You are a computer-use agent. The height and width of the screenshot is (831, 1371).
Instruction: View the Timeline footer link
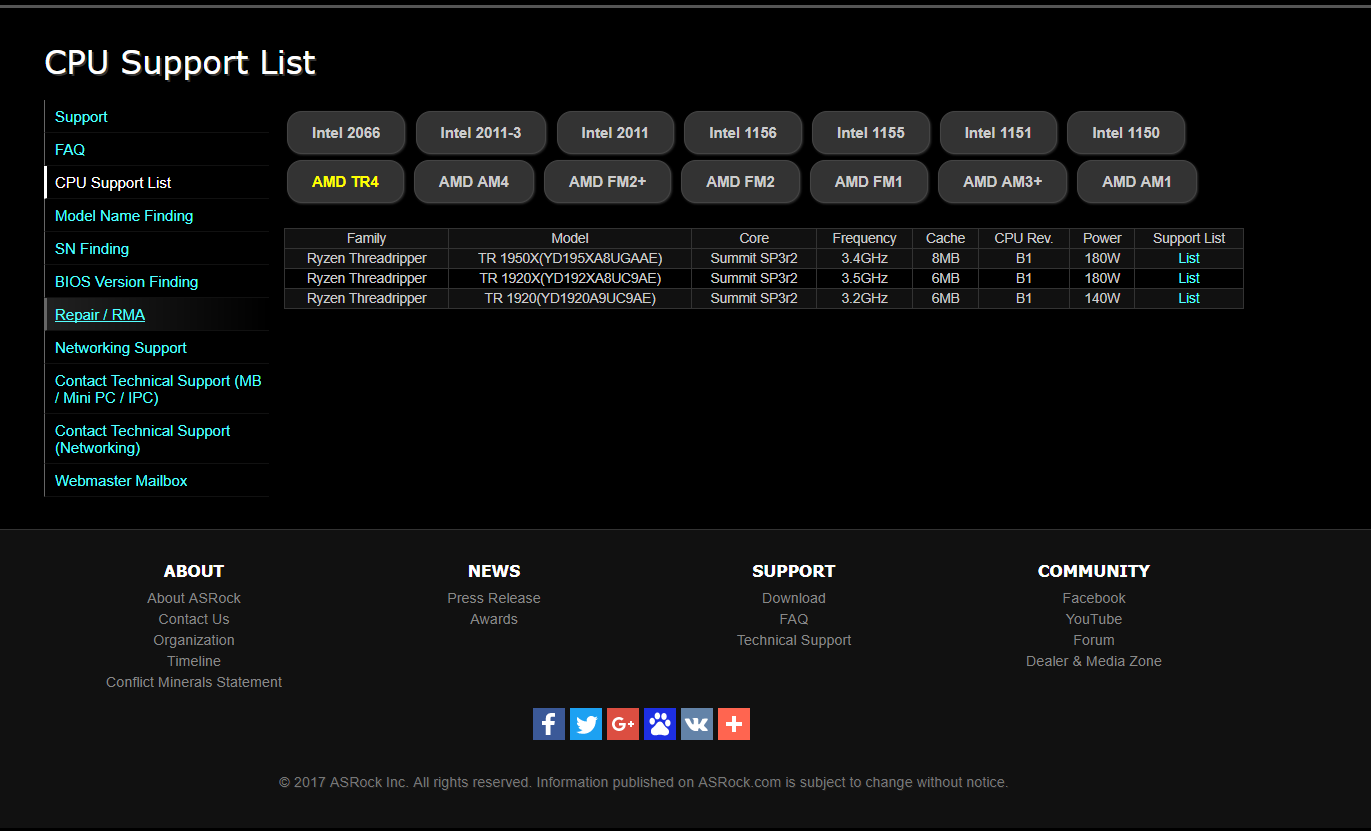(194, 661)
